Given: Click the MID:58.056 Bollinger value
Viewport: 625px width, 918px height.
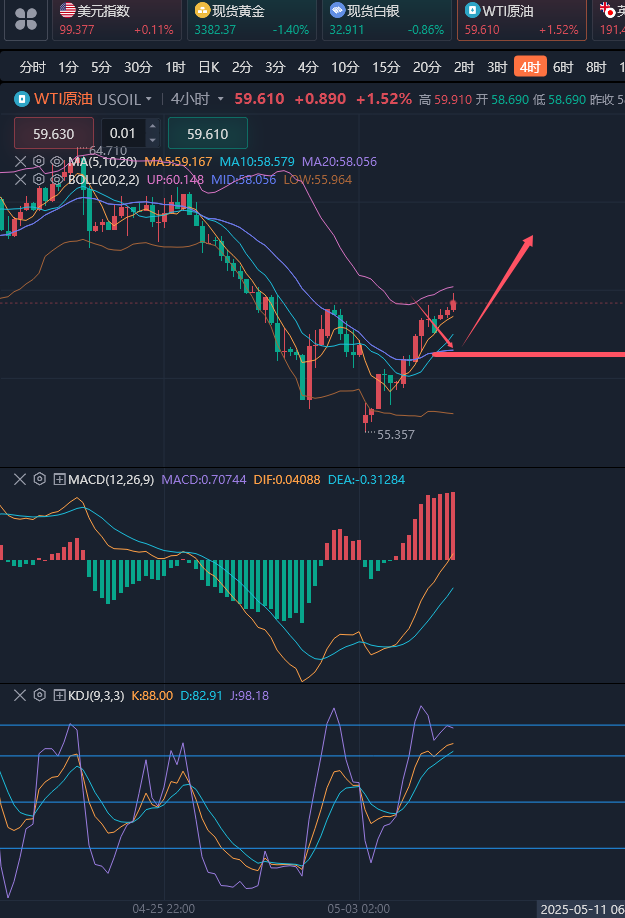Looking at the screenshot, I should [x=243, y=180].
